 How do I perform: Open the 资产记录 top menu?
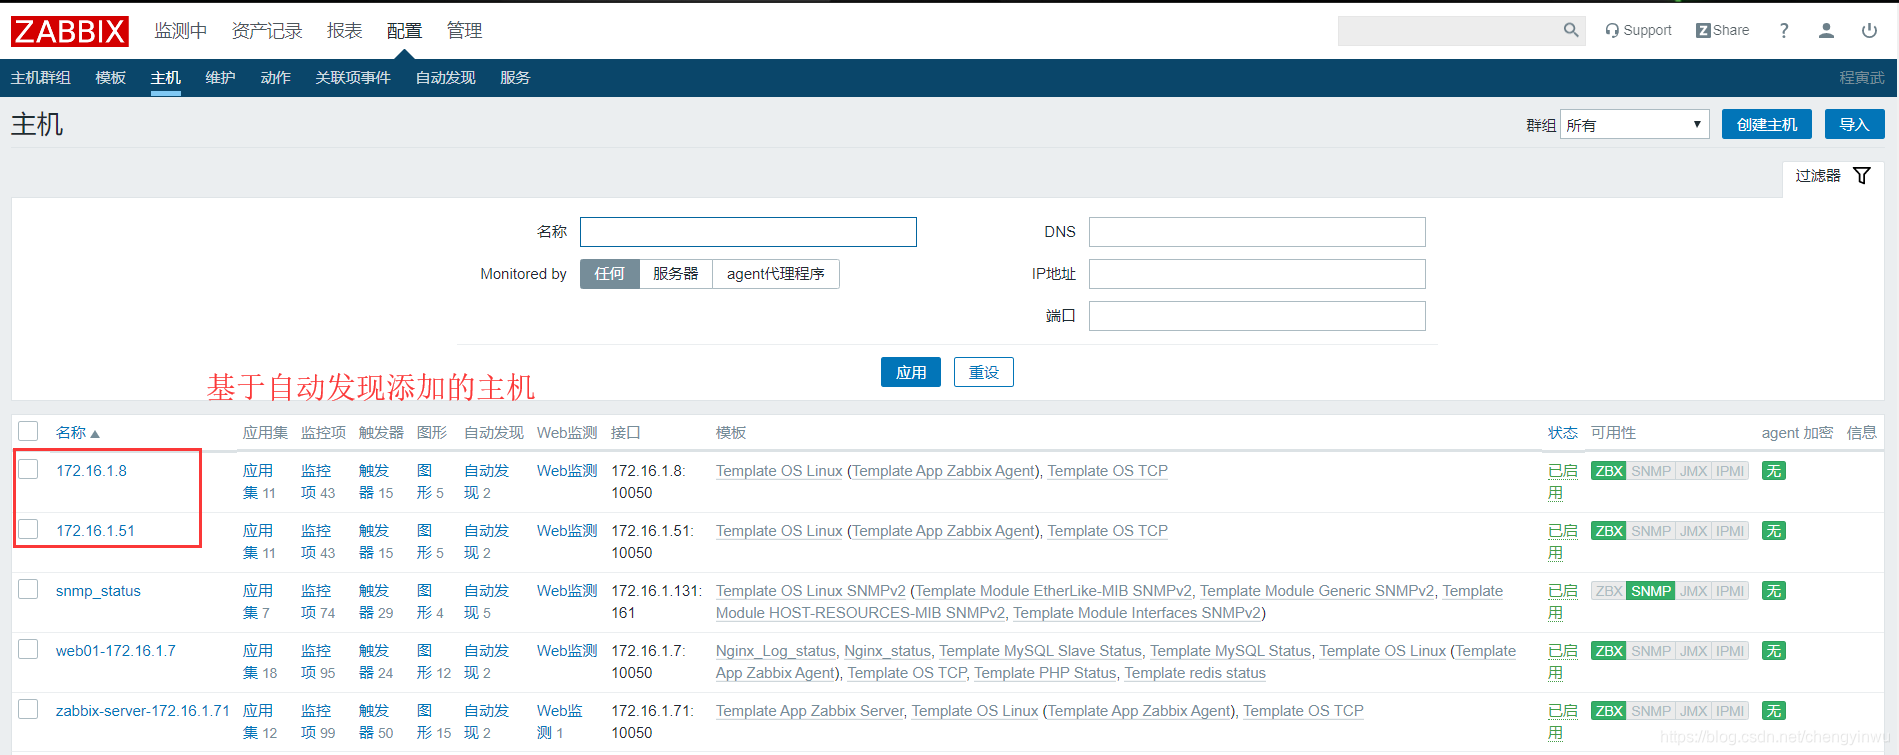coord(267,31)
